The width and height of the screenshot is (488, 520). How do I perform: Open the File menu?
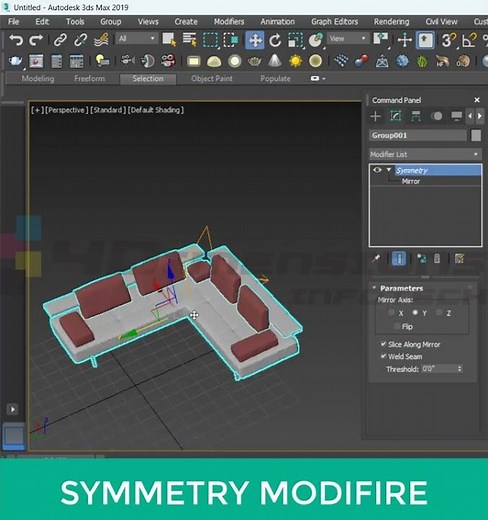(13, 22)
